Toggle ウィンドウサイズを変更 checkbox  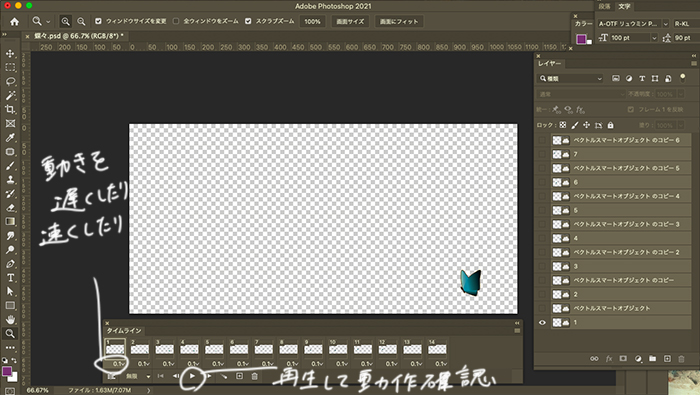point(98,21)
